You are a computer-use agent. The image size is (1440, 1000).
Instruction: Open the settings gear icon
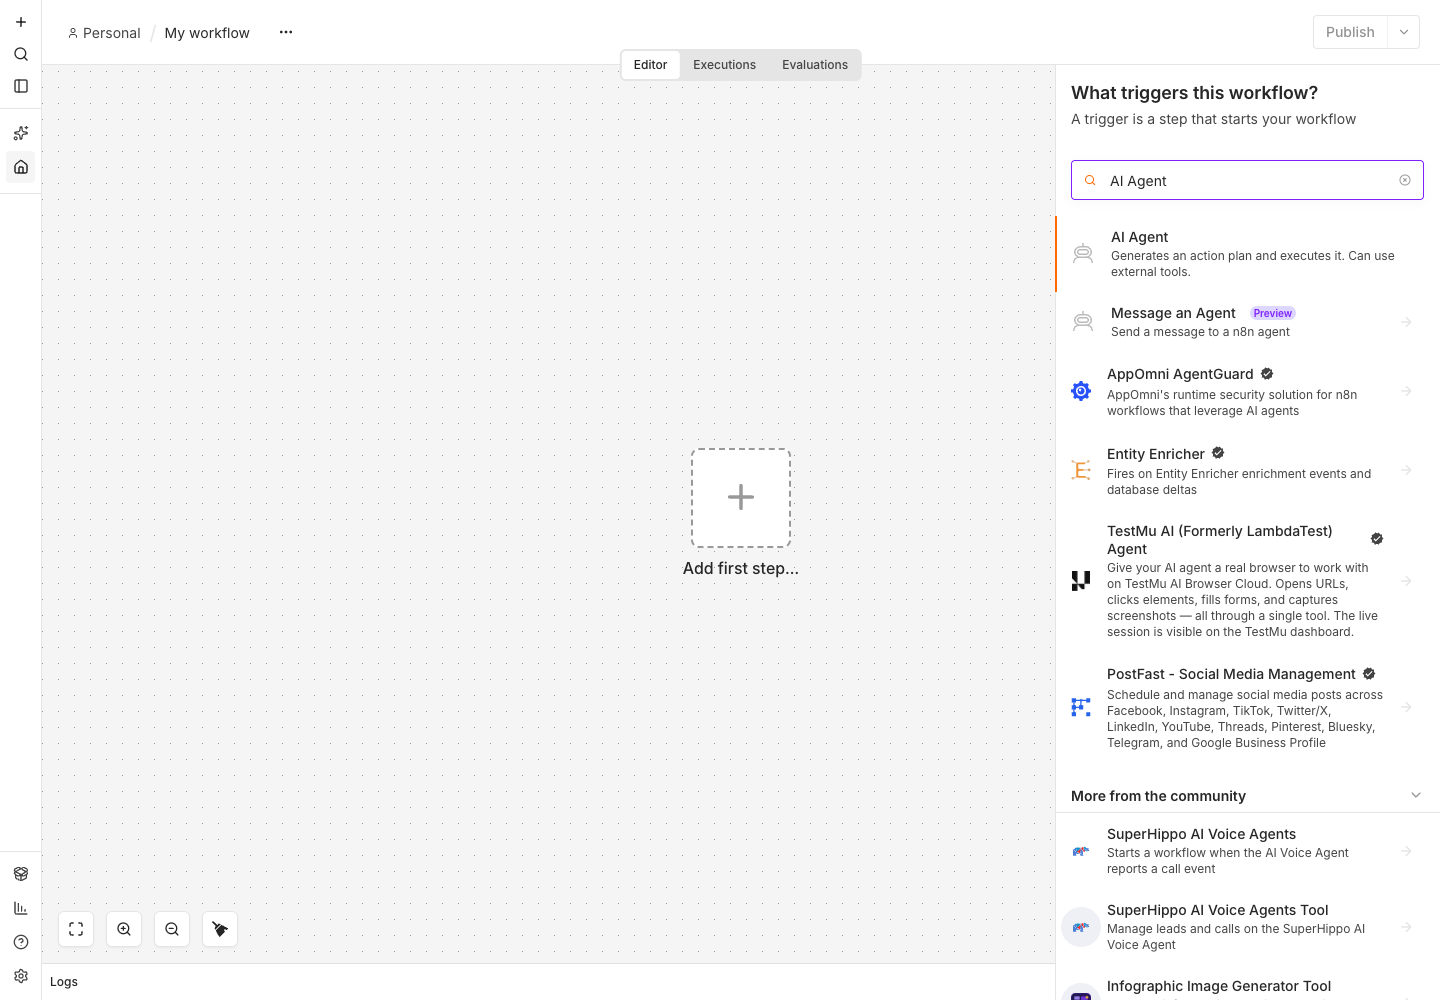coord(21,976)
